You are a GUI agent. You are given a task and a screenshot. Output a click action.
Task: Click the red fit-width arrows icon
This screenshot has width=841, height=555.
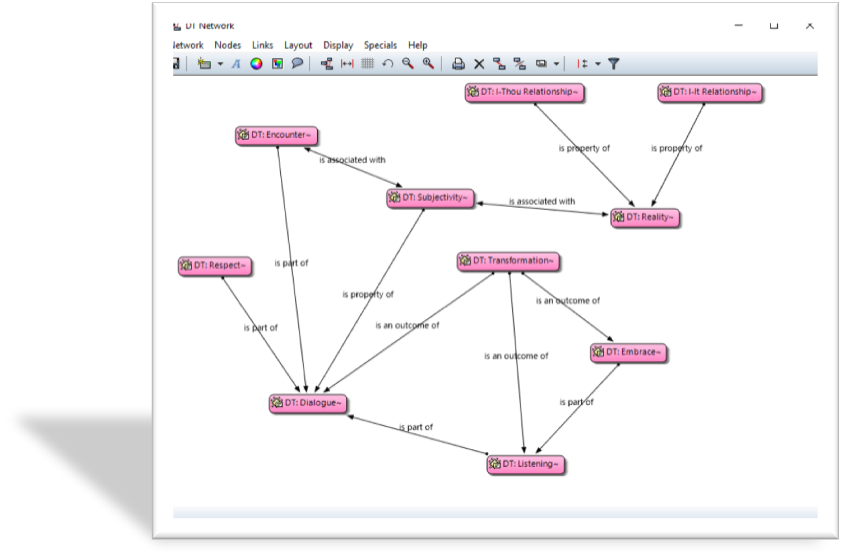[x=347, y=64]
